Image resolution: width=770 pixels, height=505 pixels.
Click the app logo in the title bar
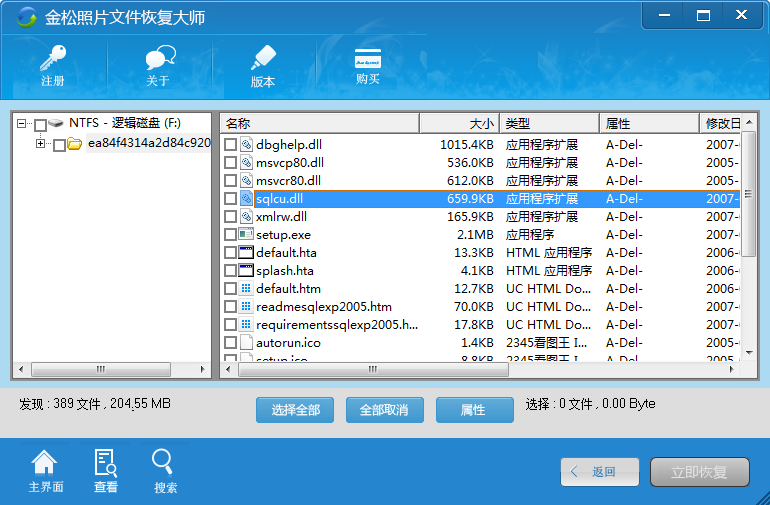26,17
